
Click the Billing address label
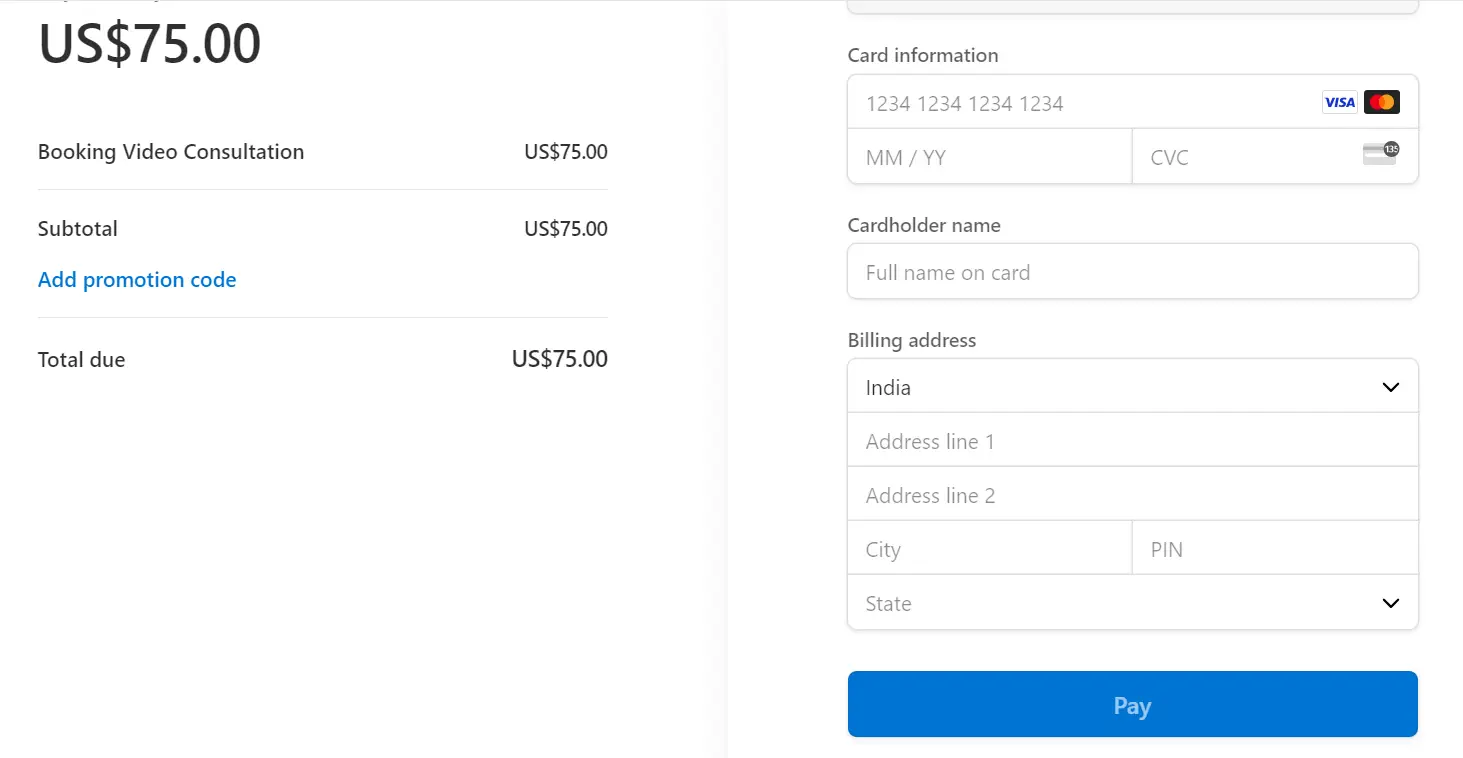[x=911, y=341]
